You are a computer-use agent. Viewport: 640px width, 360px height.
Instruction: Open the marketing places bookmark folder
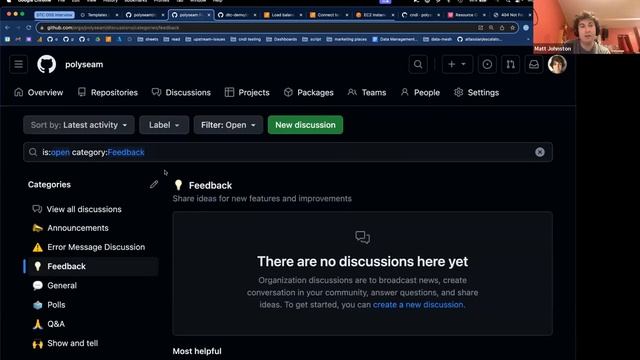point(347,39)
